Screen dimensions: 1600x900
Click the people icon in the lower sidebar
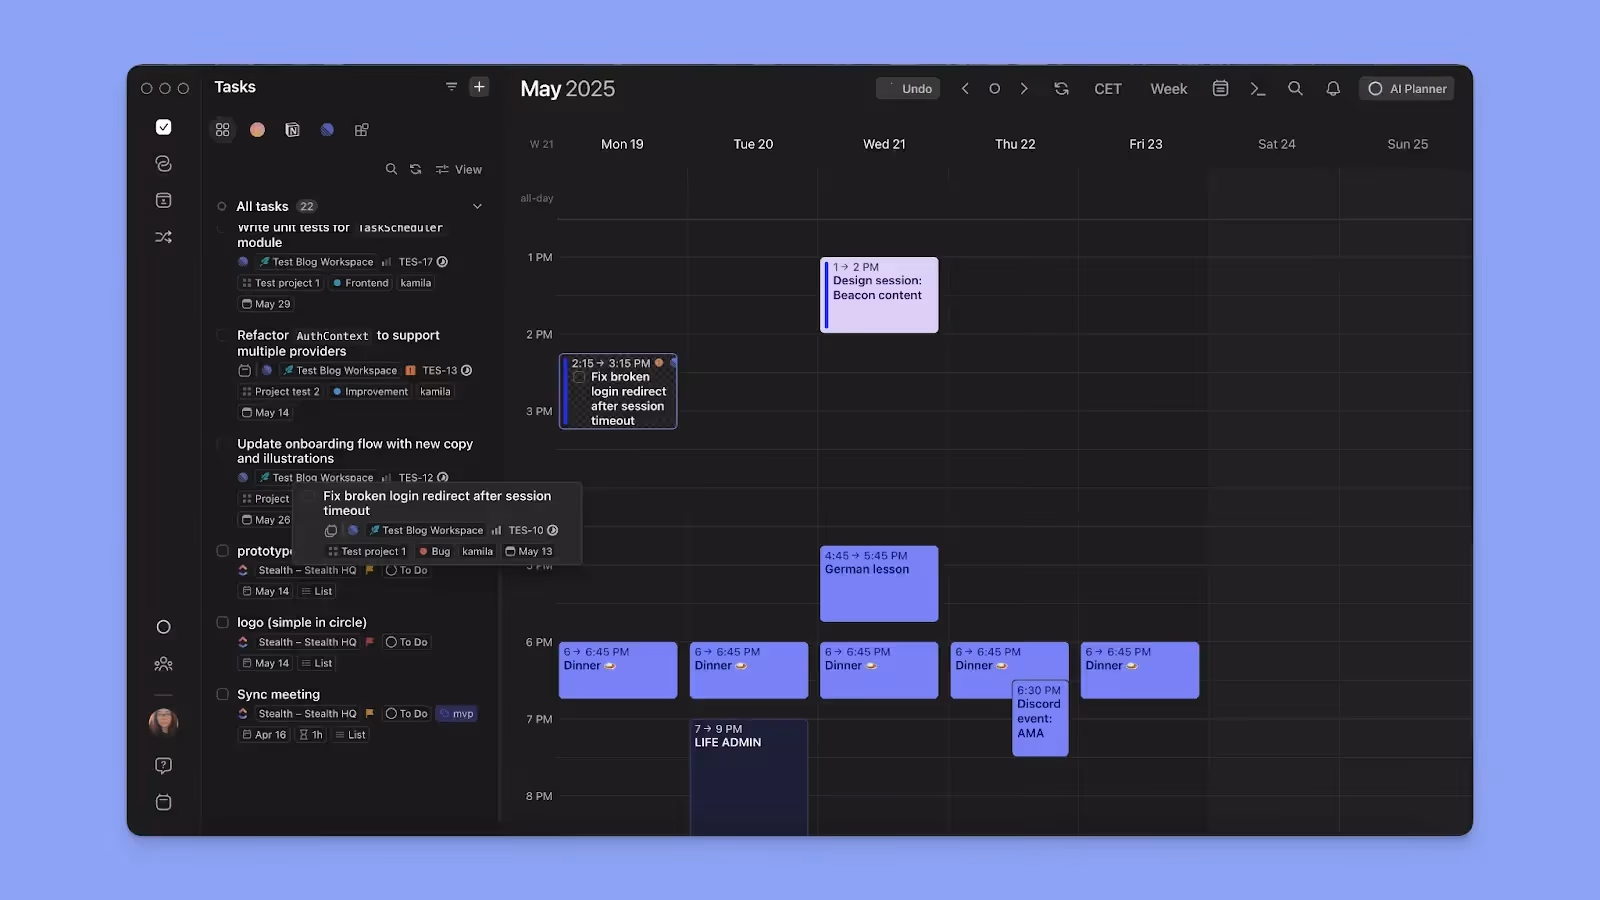tap(163, 663)
